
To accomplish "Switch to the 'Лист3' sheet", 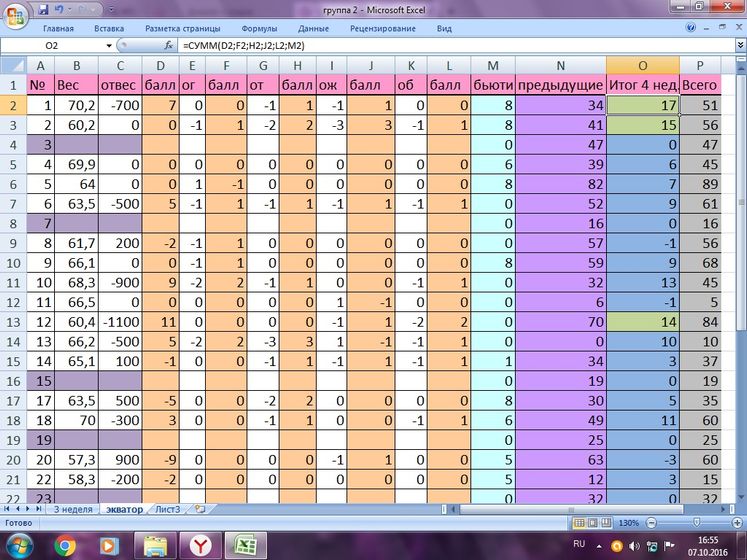I will click(168, 509).
